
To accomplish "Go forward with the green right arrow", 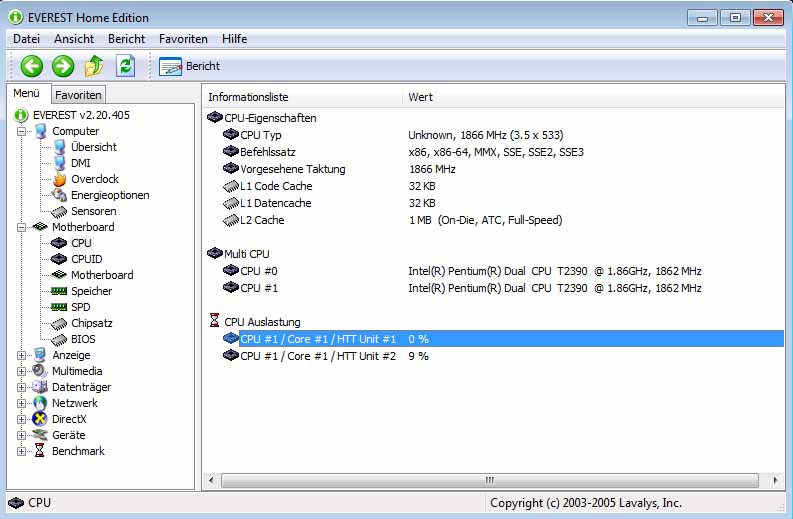I will tap(63, 66).
